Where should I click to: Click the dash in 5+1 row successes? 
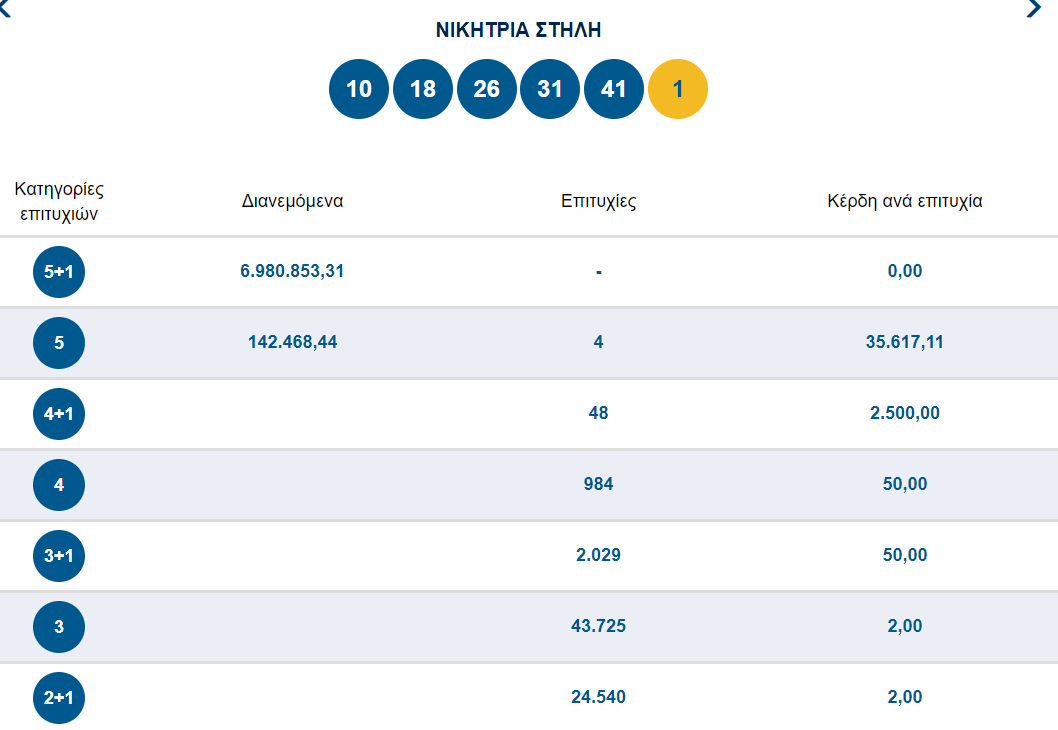tap(598, 272)
